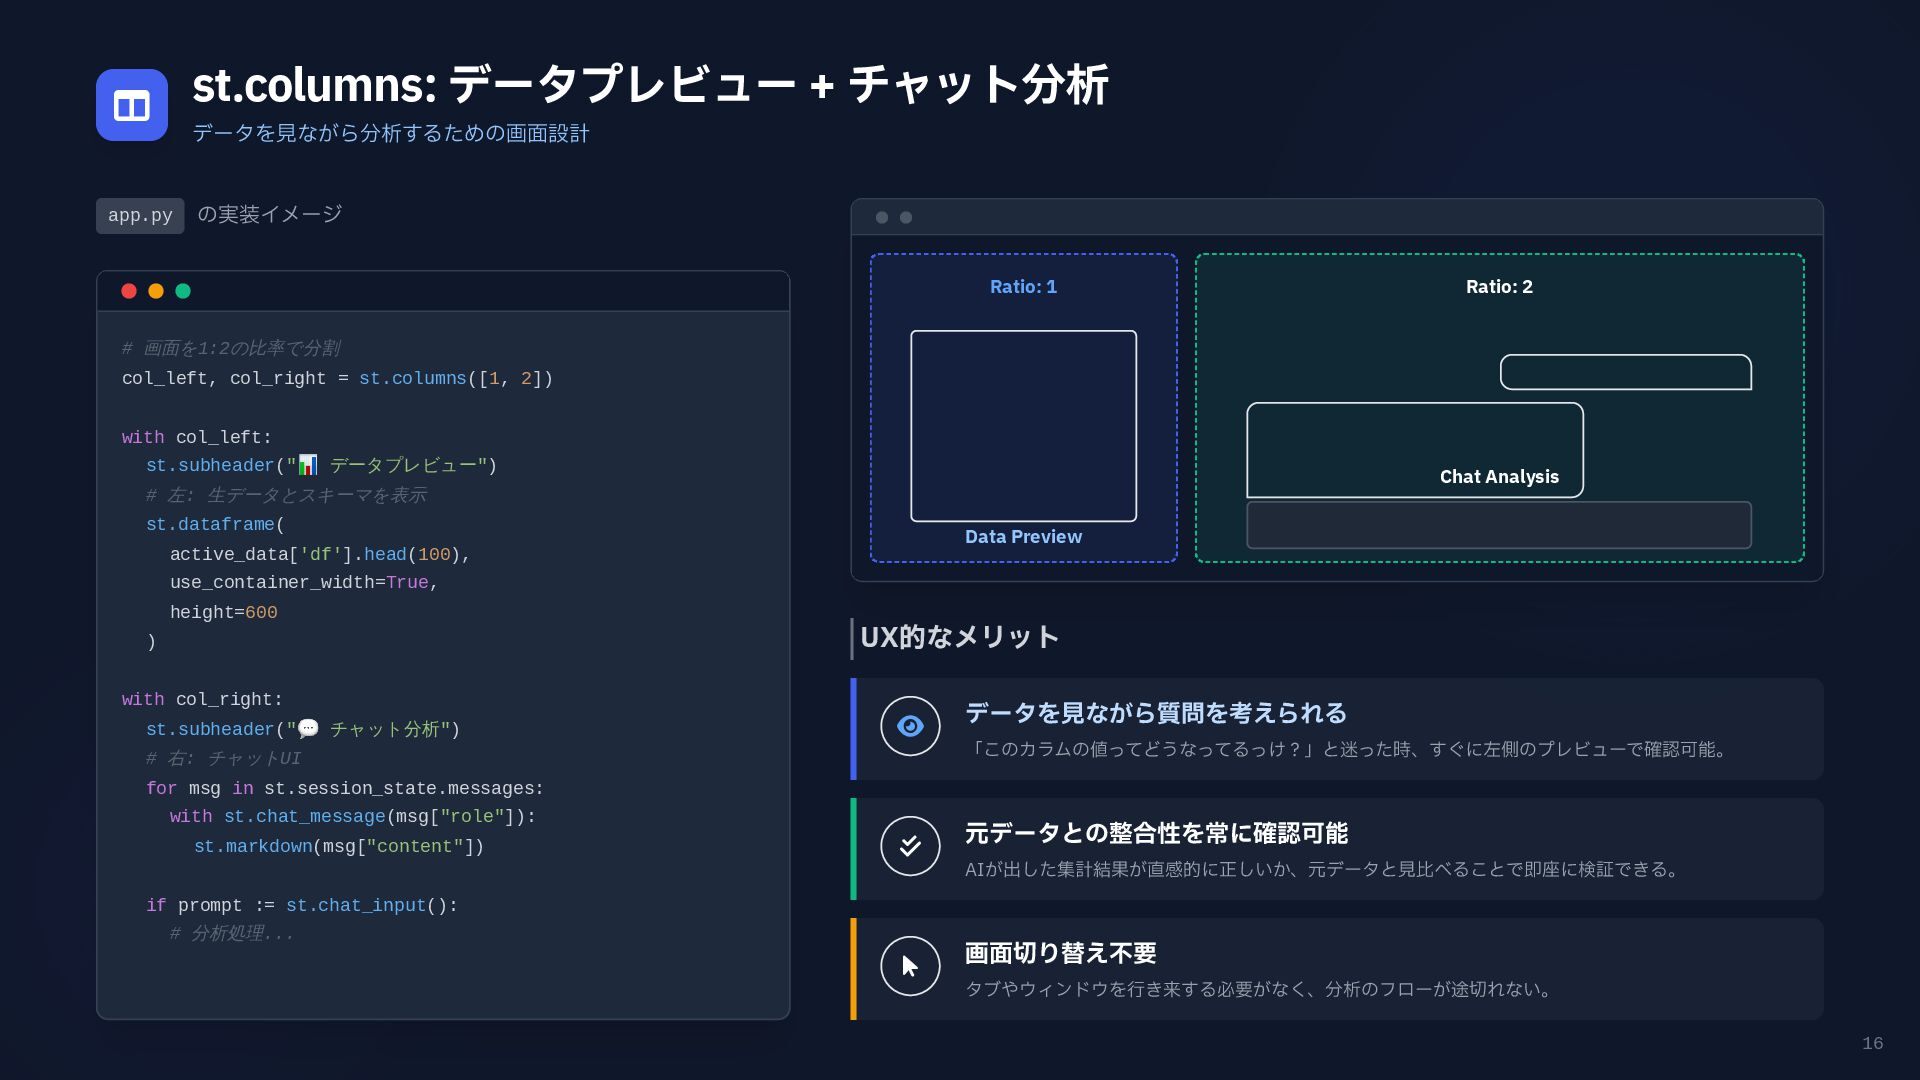Select the Data Preview table placeholder
Screen dimensions: 1920x1080
[x=1023, y=426]
